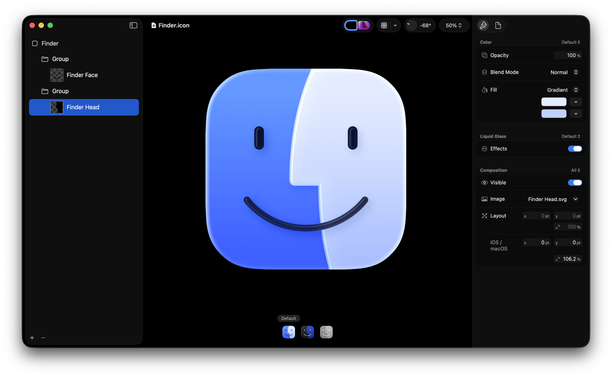Select the mono gray icon preview thumbnail

coord(326,332)
